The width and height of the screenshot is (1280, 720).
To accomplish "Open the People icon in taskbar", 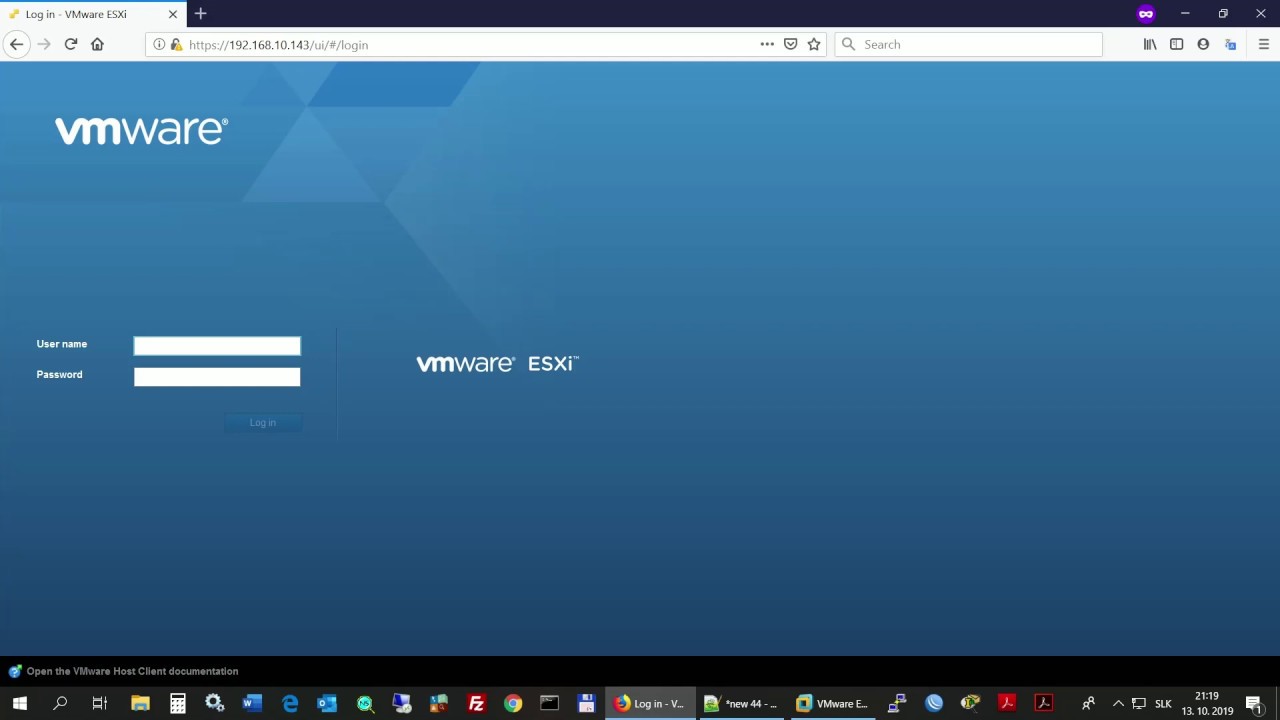I will [x=1088, y=703].
